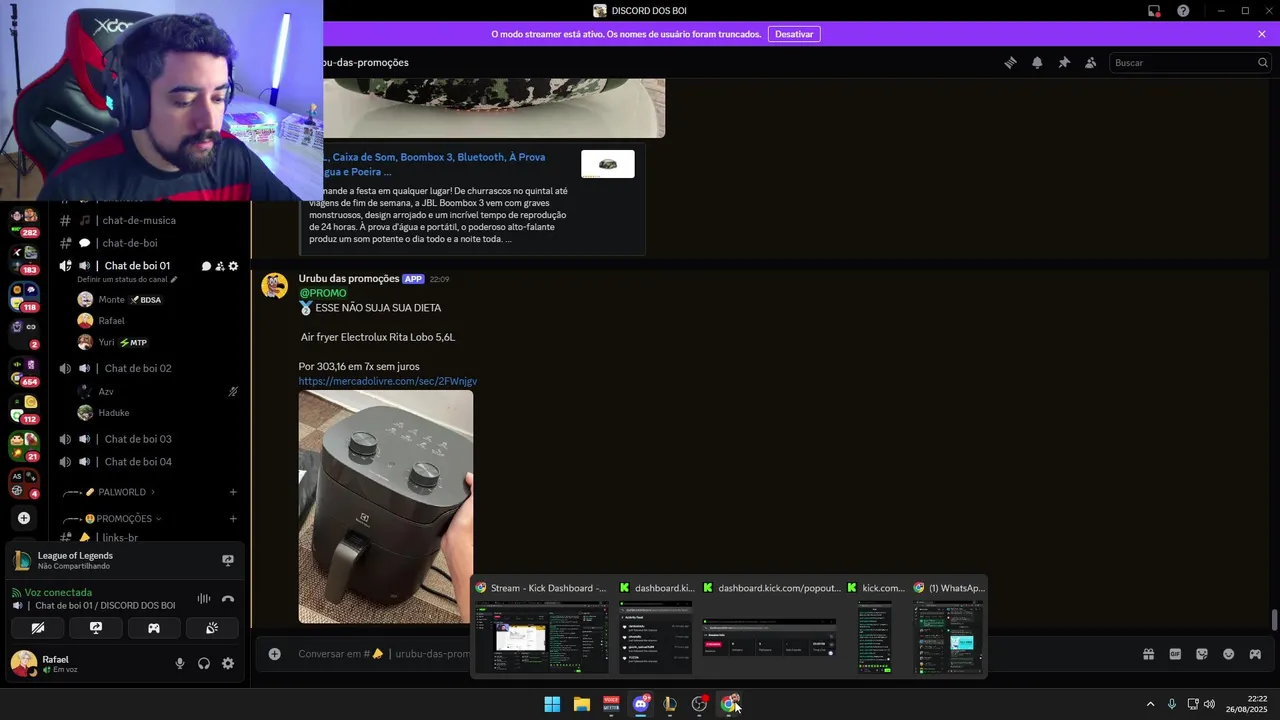Start an activity with gamepad button
Image resolution: width=1280 pixels, height=720 pixels.
coord(154,628)
